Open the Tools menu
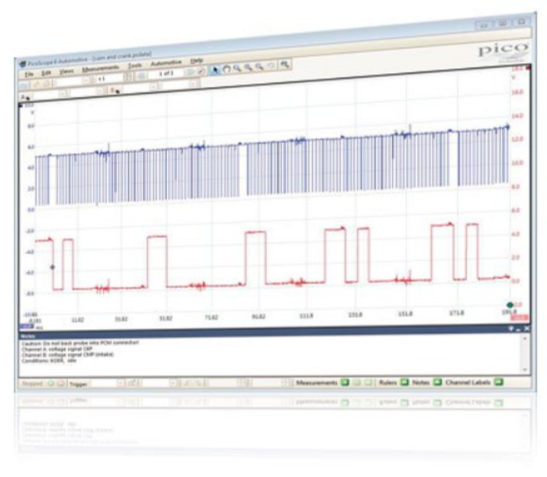 pos(135,66)
